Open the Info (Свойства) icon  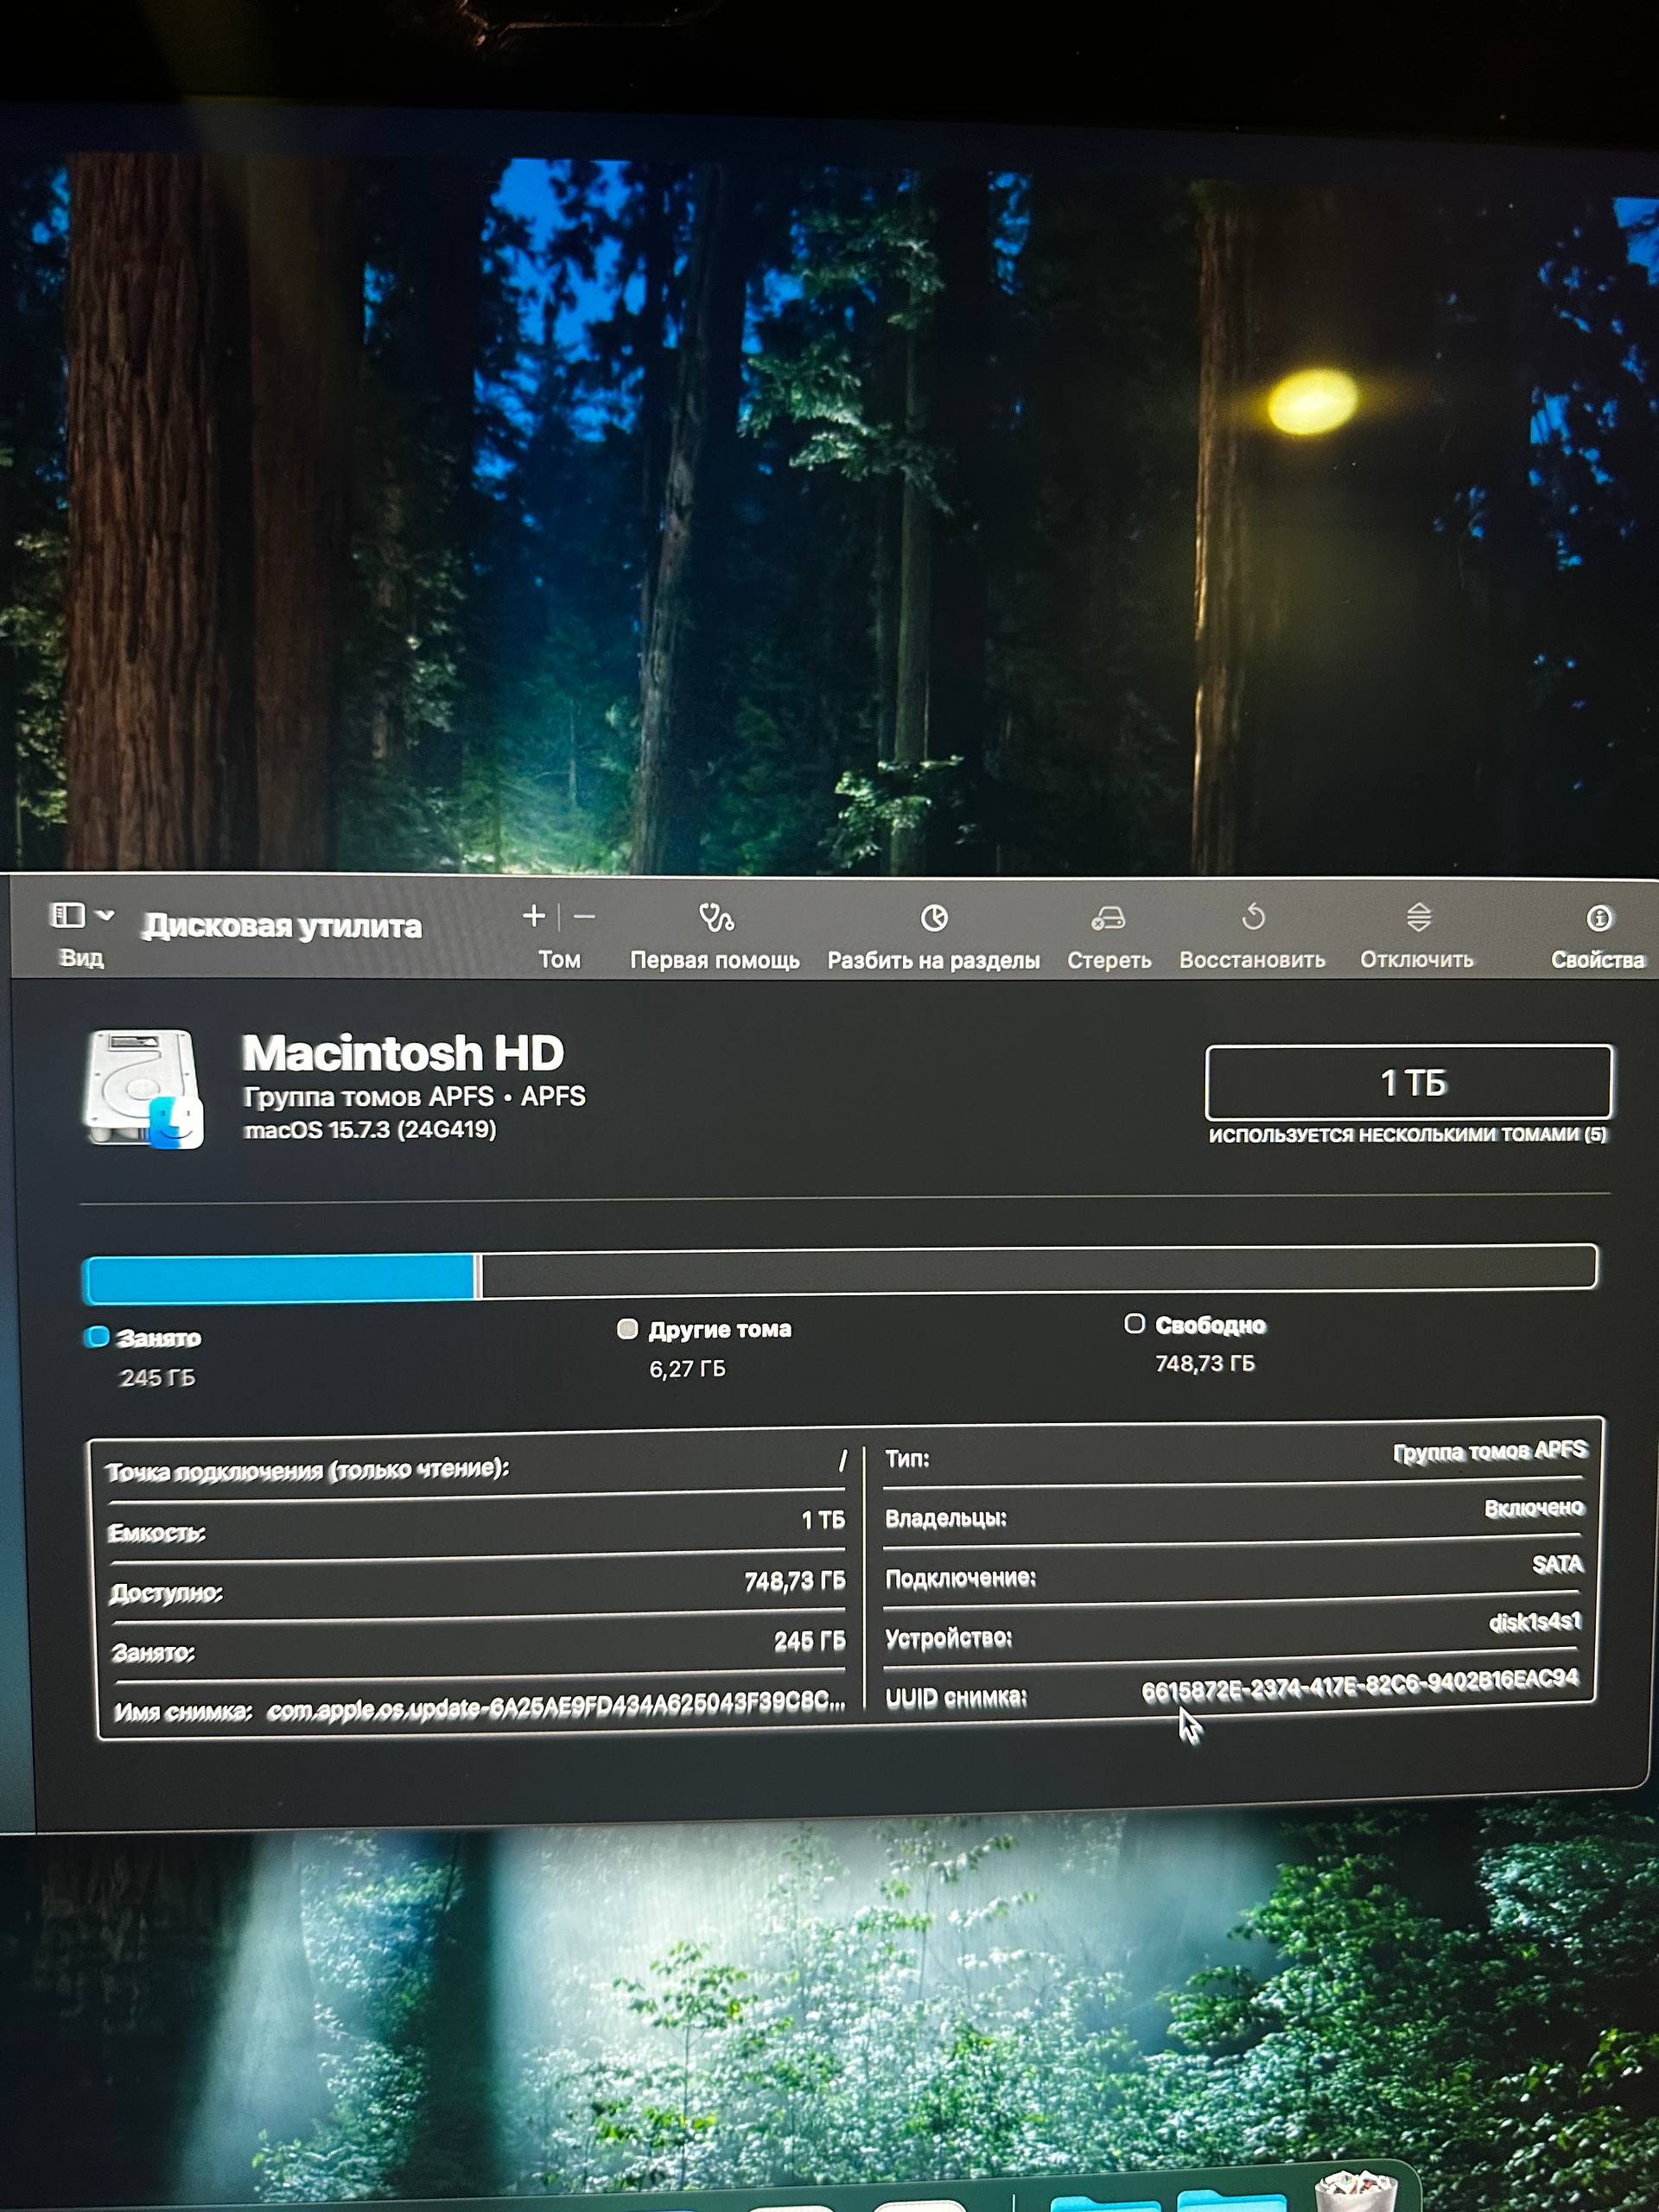tap(1598, 917)
